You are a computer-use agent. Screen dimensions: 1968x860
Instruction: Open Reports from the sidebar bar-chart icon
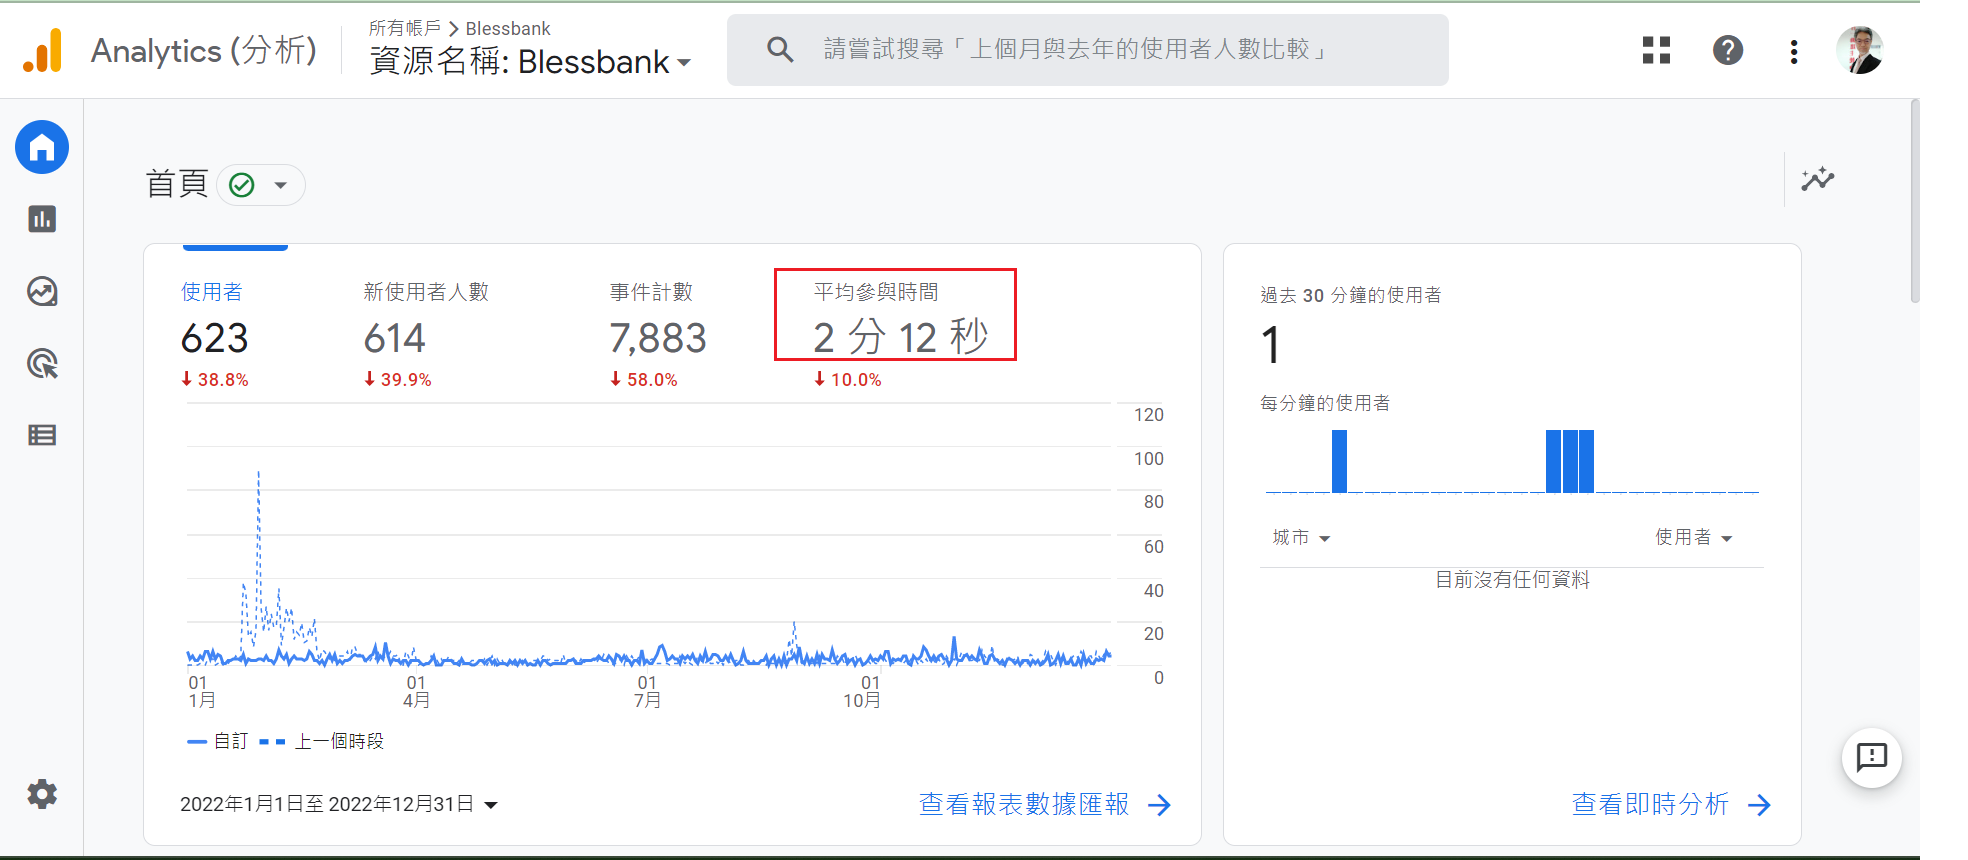point(42,219)
